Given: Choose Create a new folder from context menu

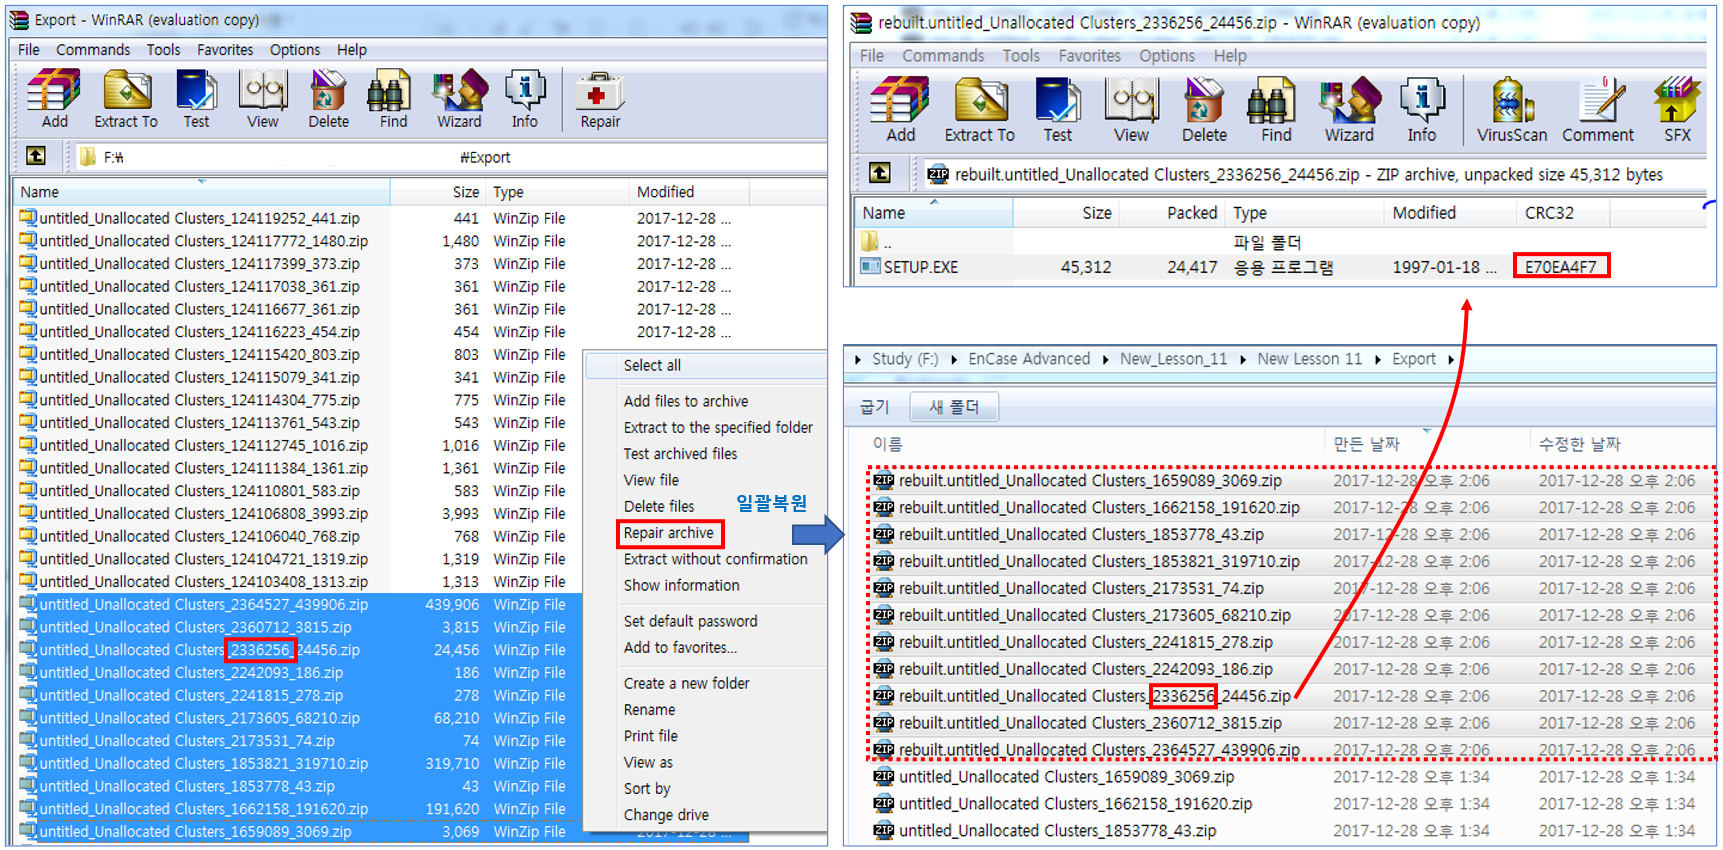Looking at the screenshot, I should point(687,683).
